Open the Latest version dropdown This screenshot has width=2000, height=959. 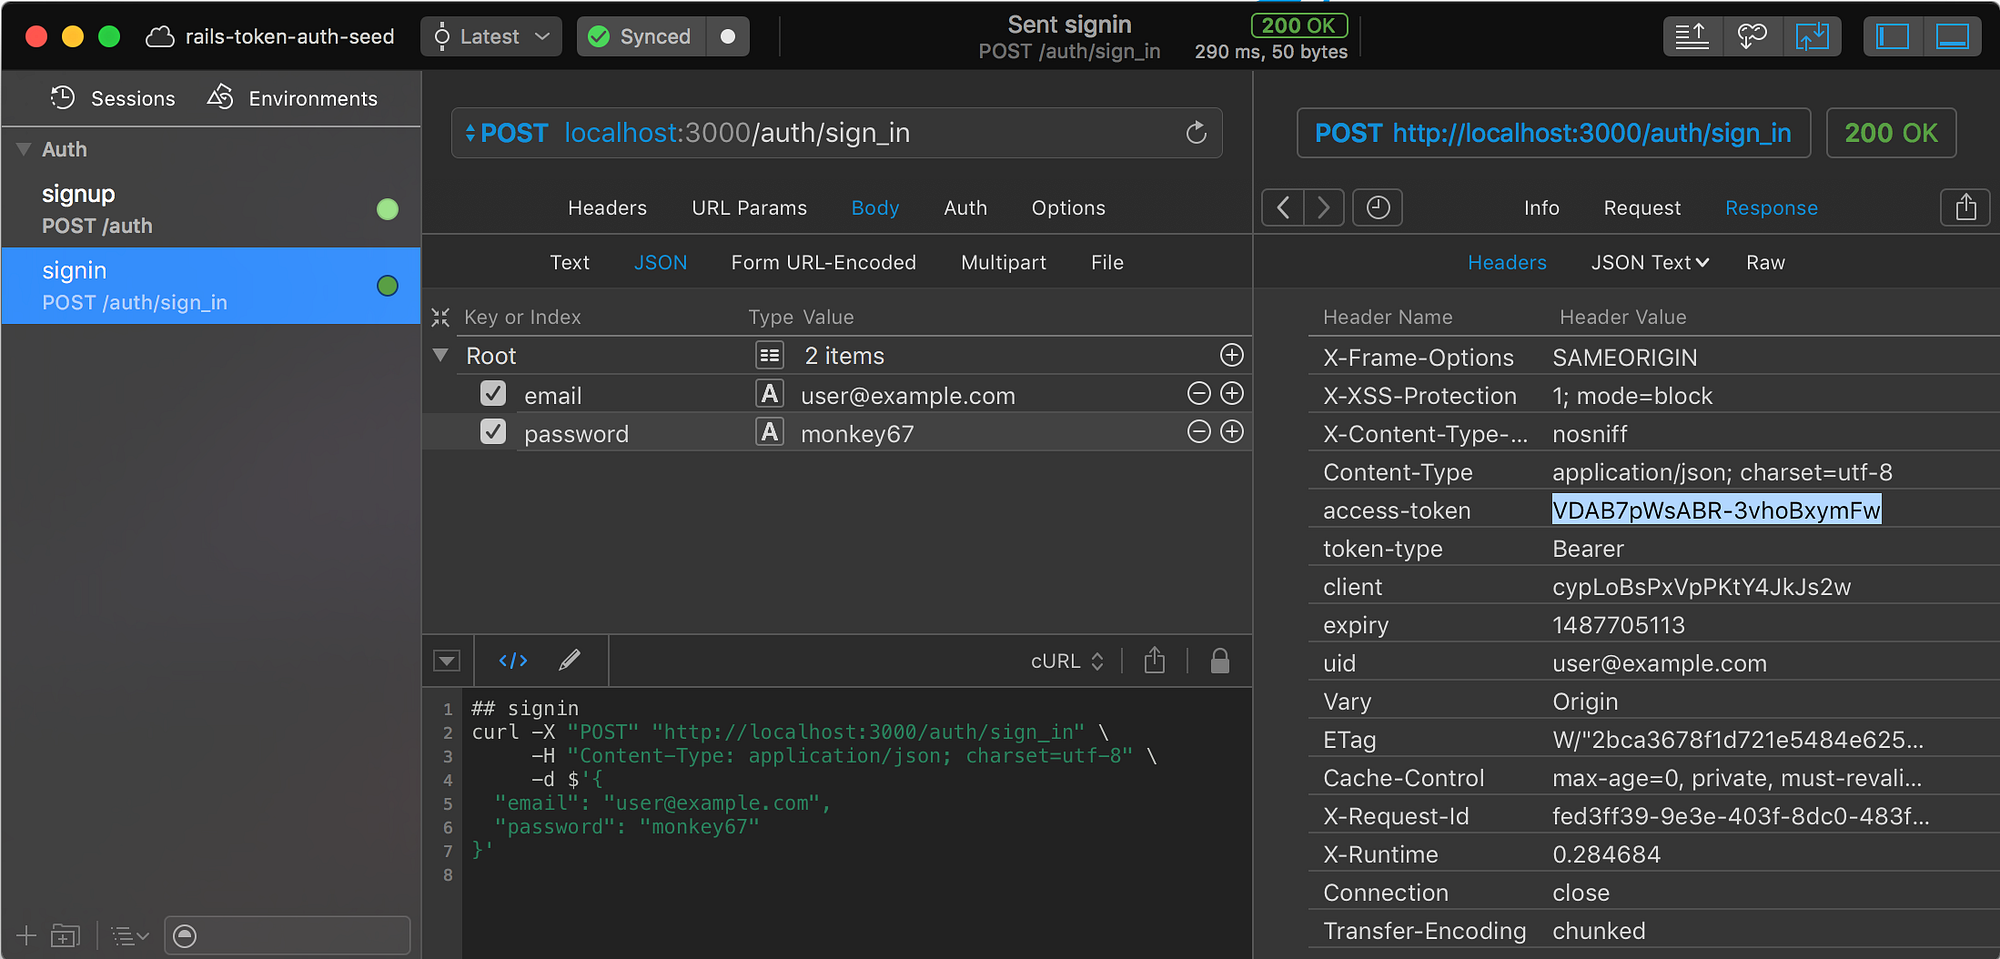coord(491,37)
